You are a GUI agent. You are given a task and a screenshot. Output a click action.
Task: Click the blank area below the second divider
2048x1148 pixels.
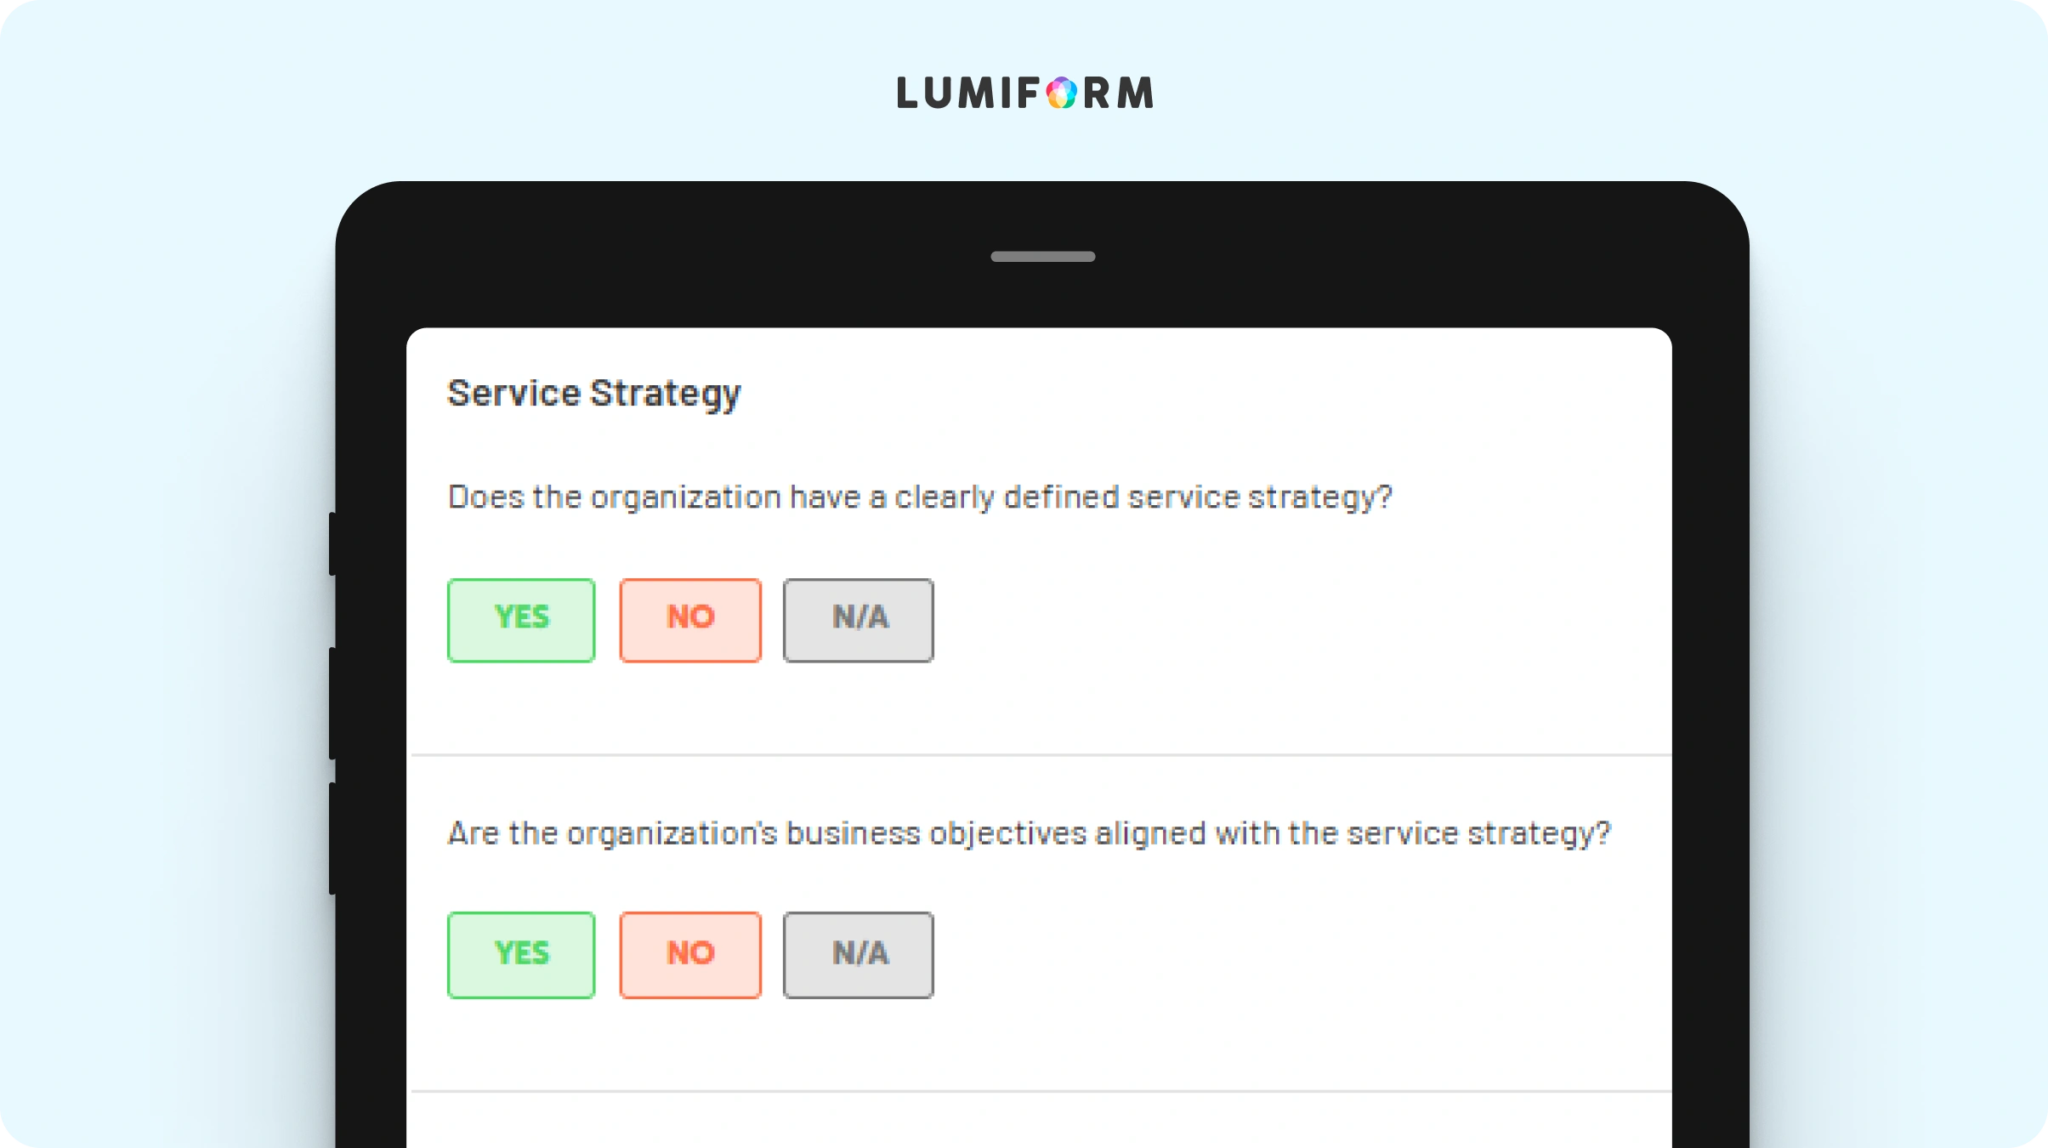(x=1040, y=1121)
